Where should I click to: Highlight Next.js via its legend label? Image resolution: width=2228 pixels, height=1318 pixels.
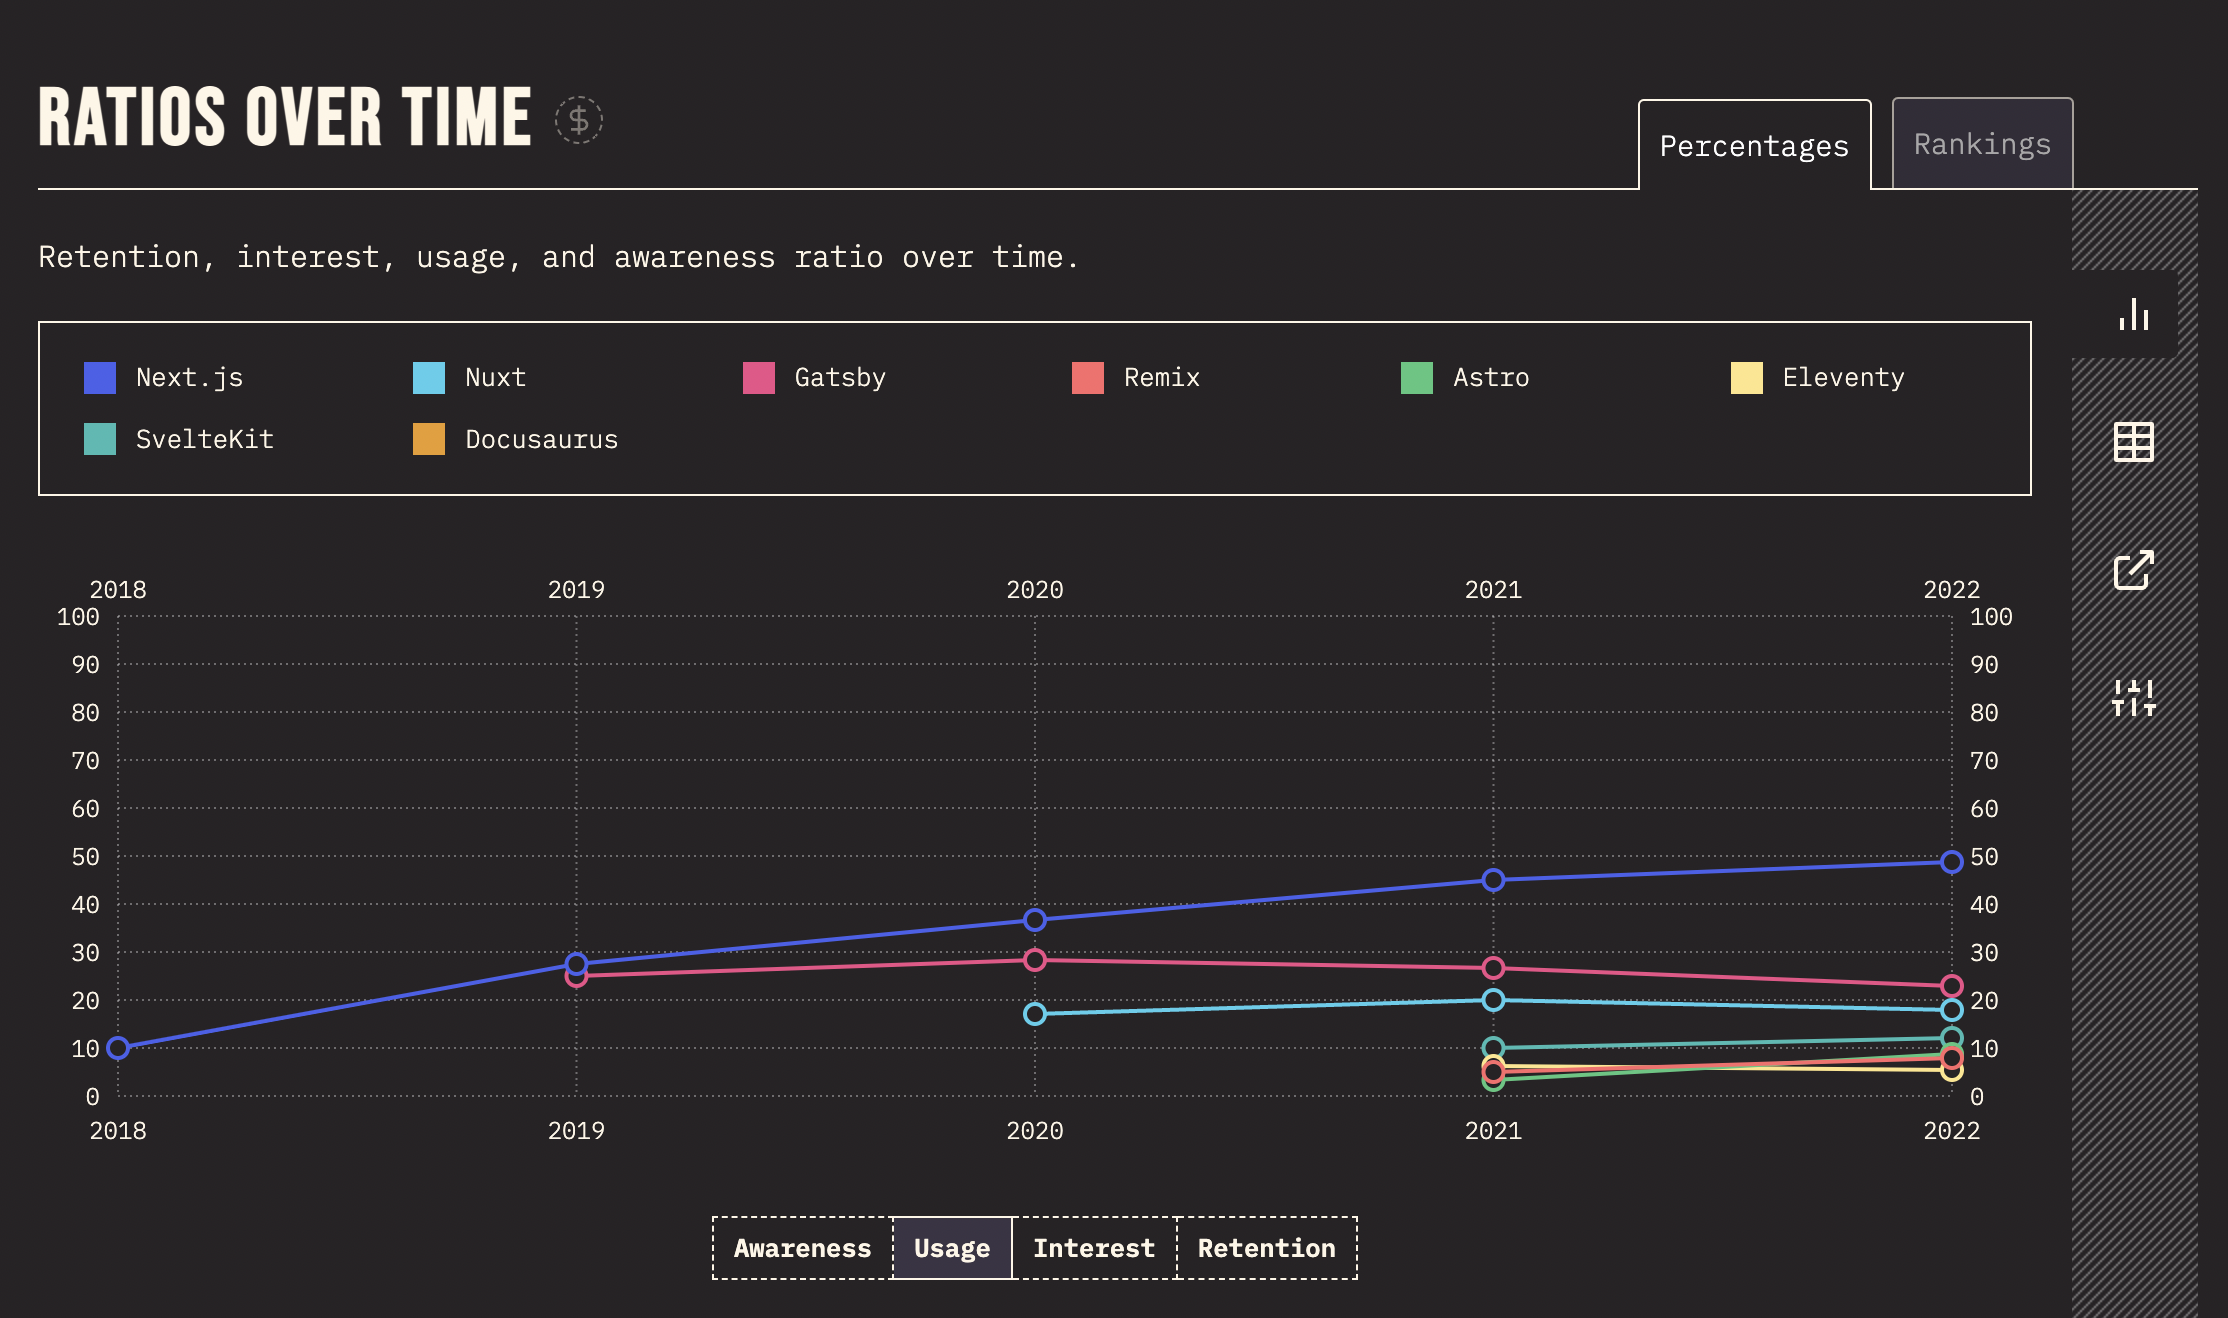(190, 378)
